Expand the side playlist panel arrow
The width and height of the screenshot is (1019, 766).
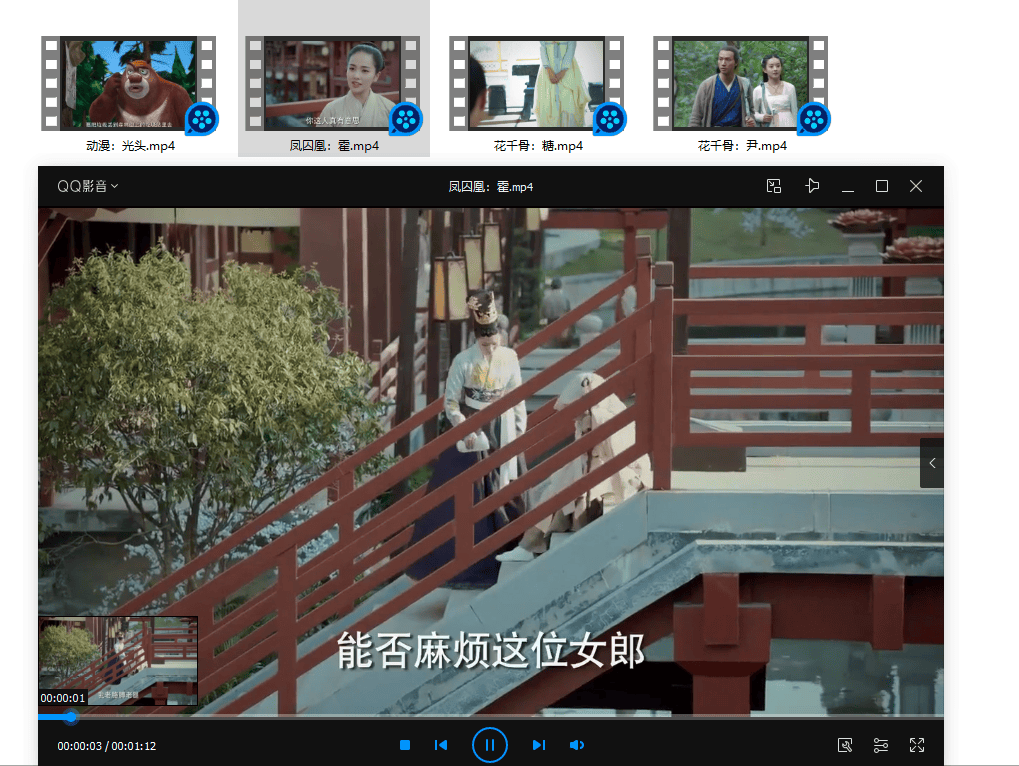click(931, 463)
